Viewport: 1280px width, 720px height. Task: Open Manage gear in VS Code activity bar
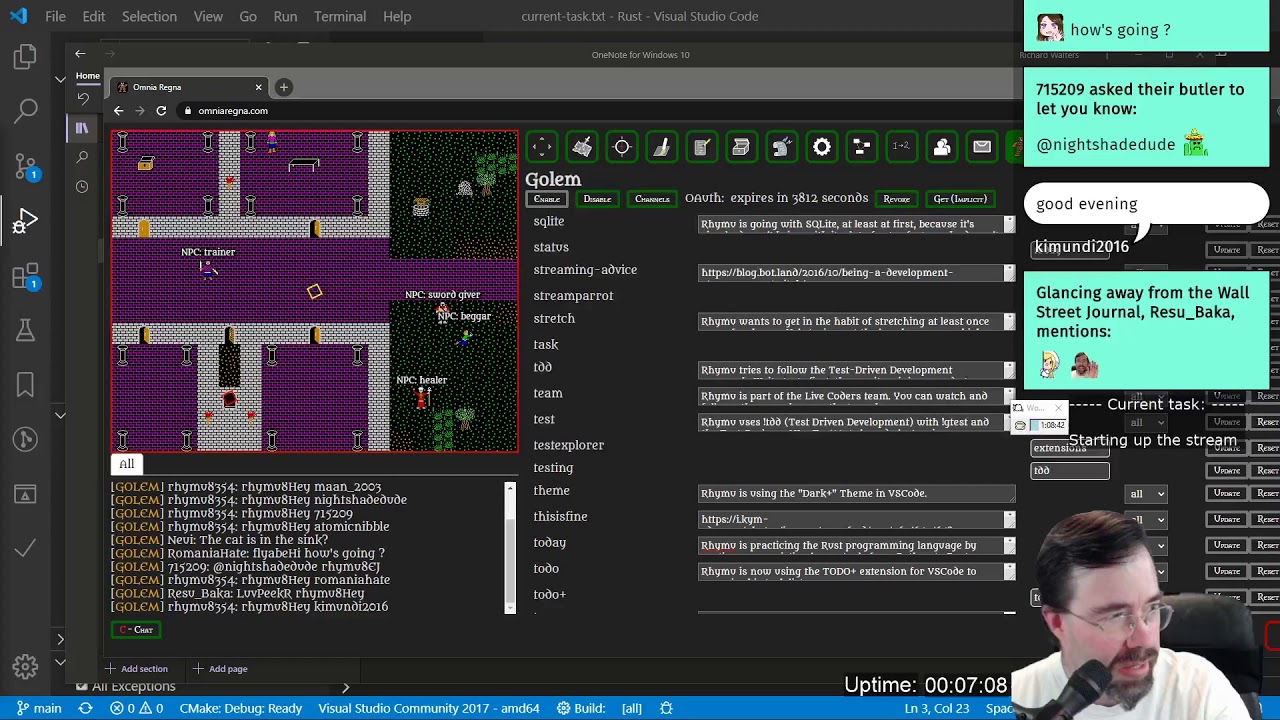coord(25,666)
